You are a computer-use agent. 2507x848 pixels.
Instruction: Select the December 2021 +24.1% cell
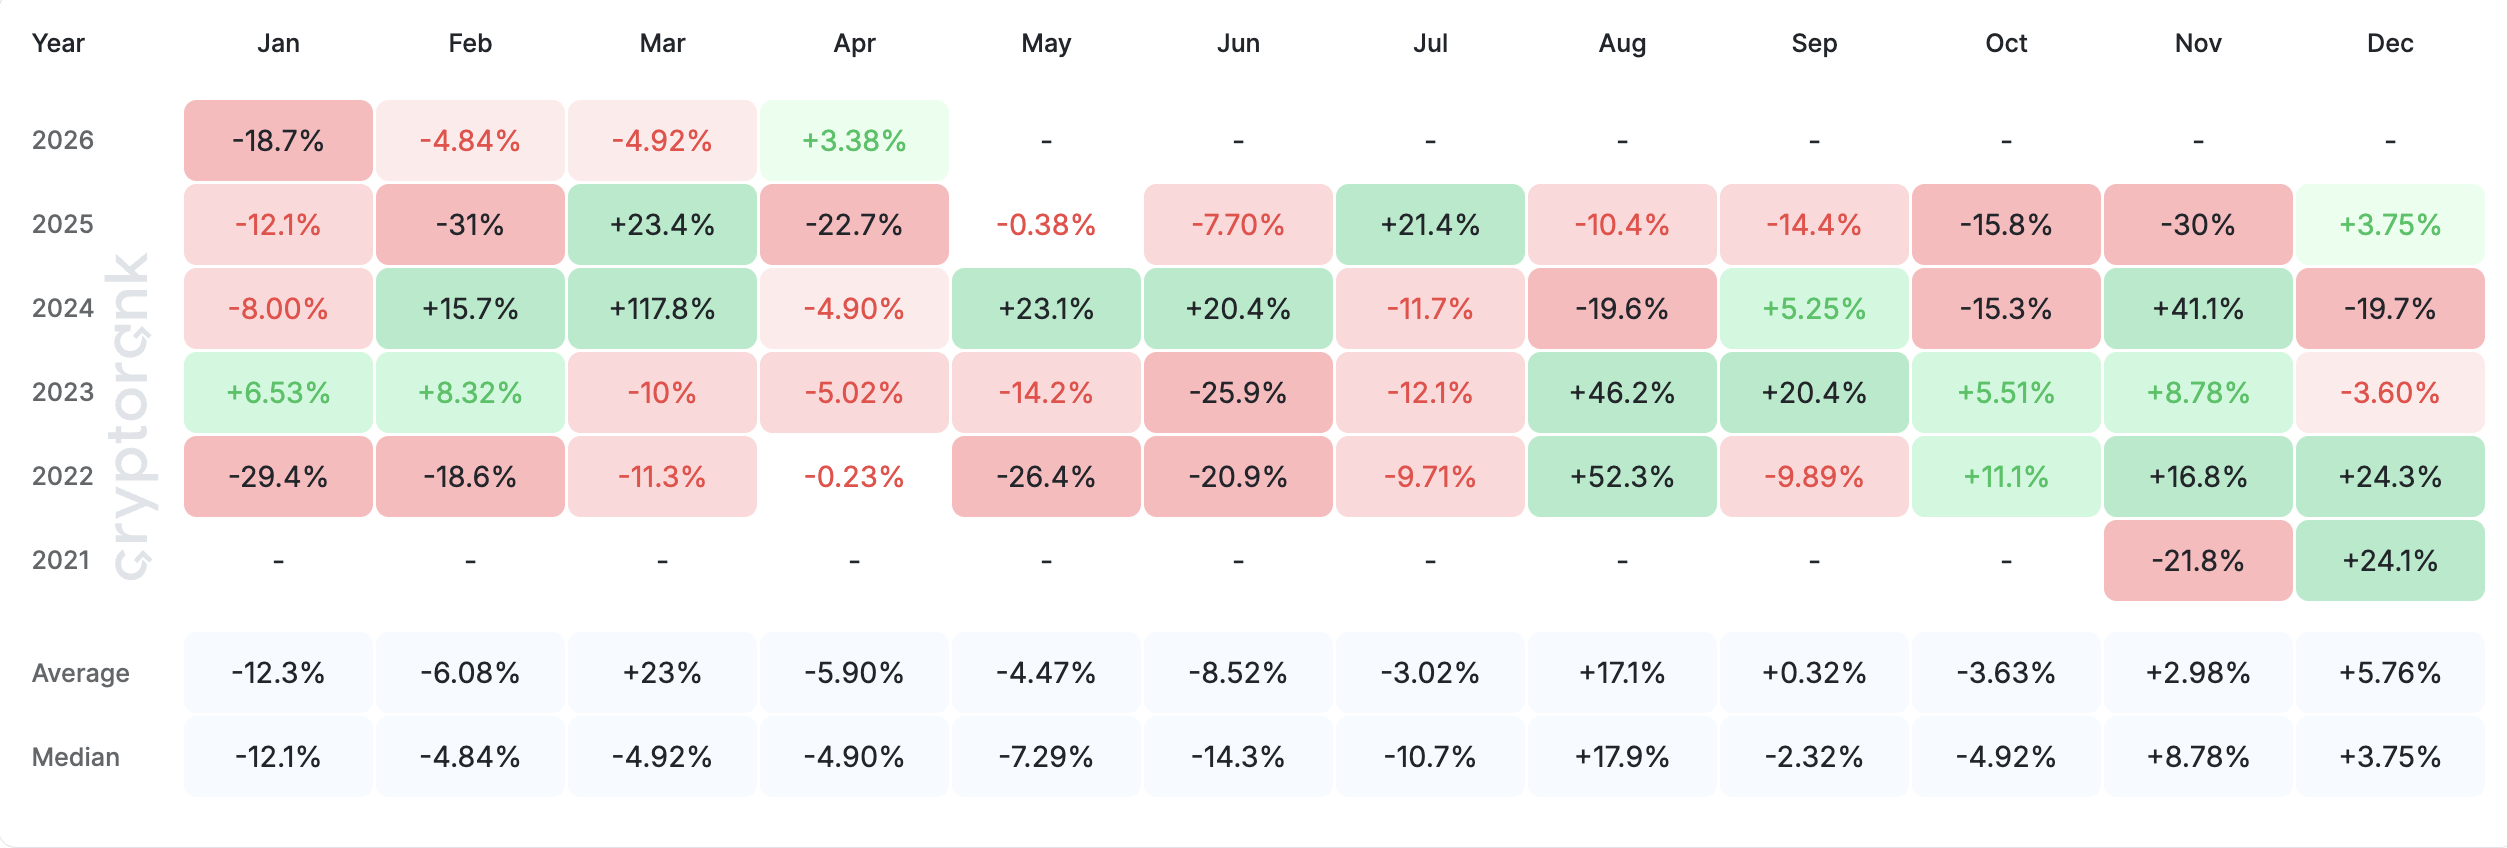2390,561
